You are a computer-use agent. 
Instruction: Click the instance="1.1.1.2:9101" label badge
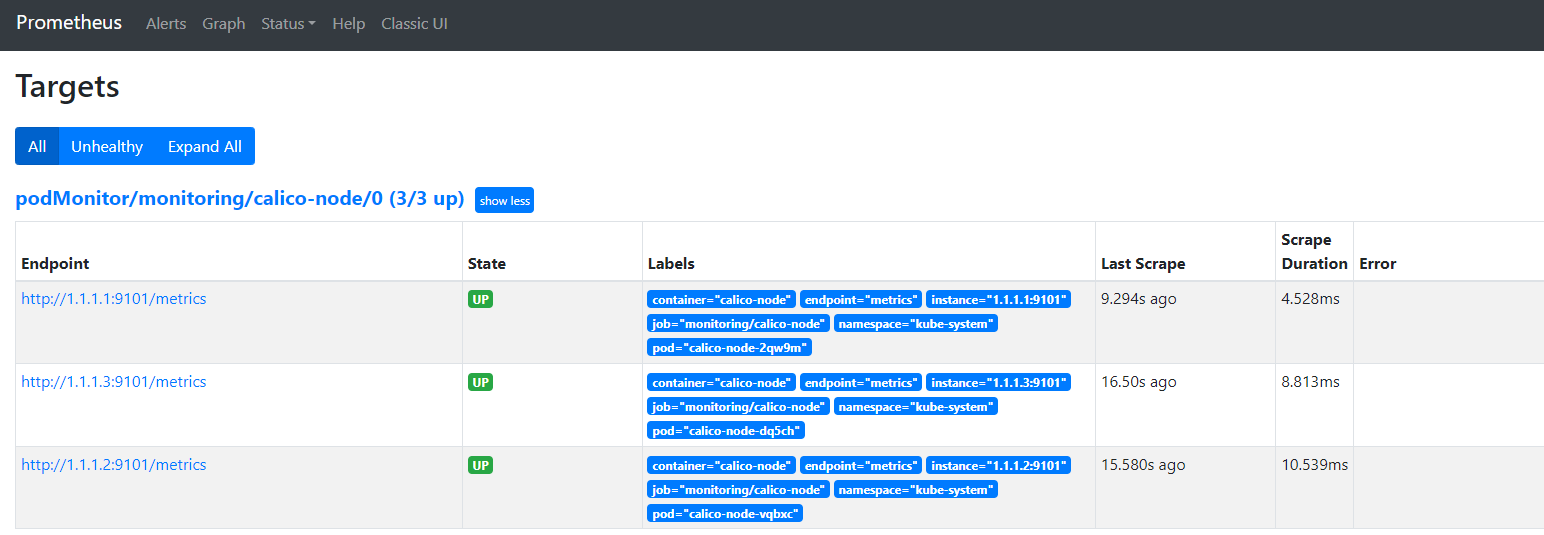pyautogui.click(x=998, y=465)
